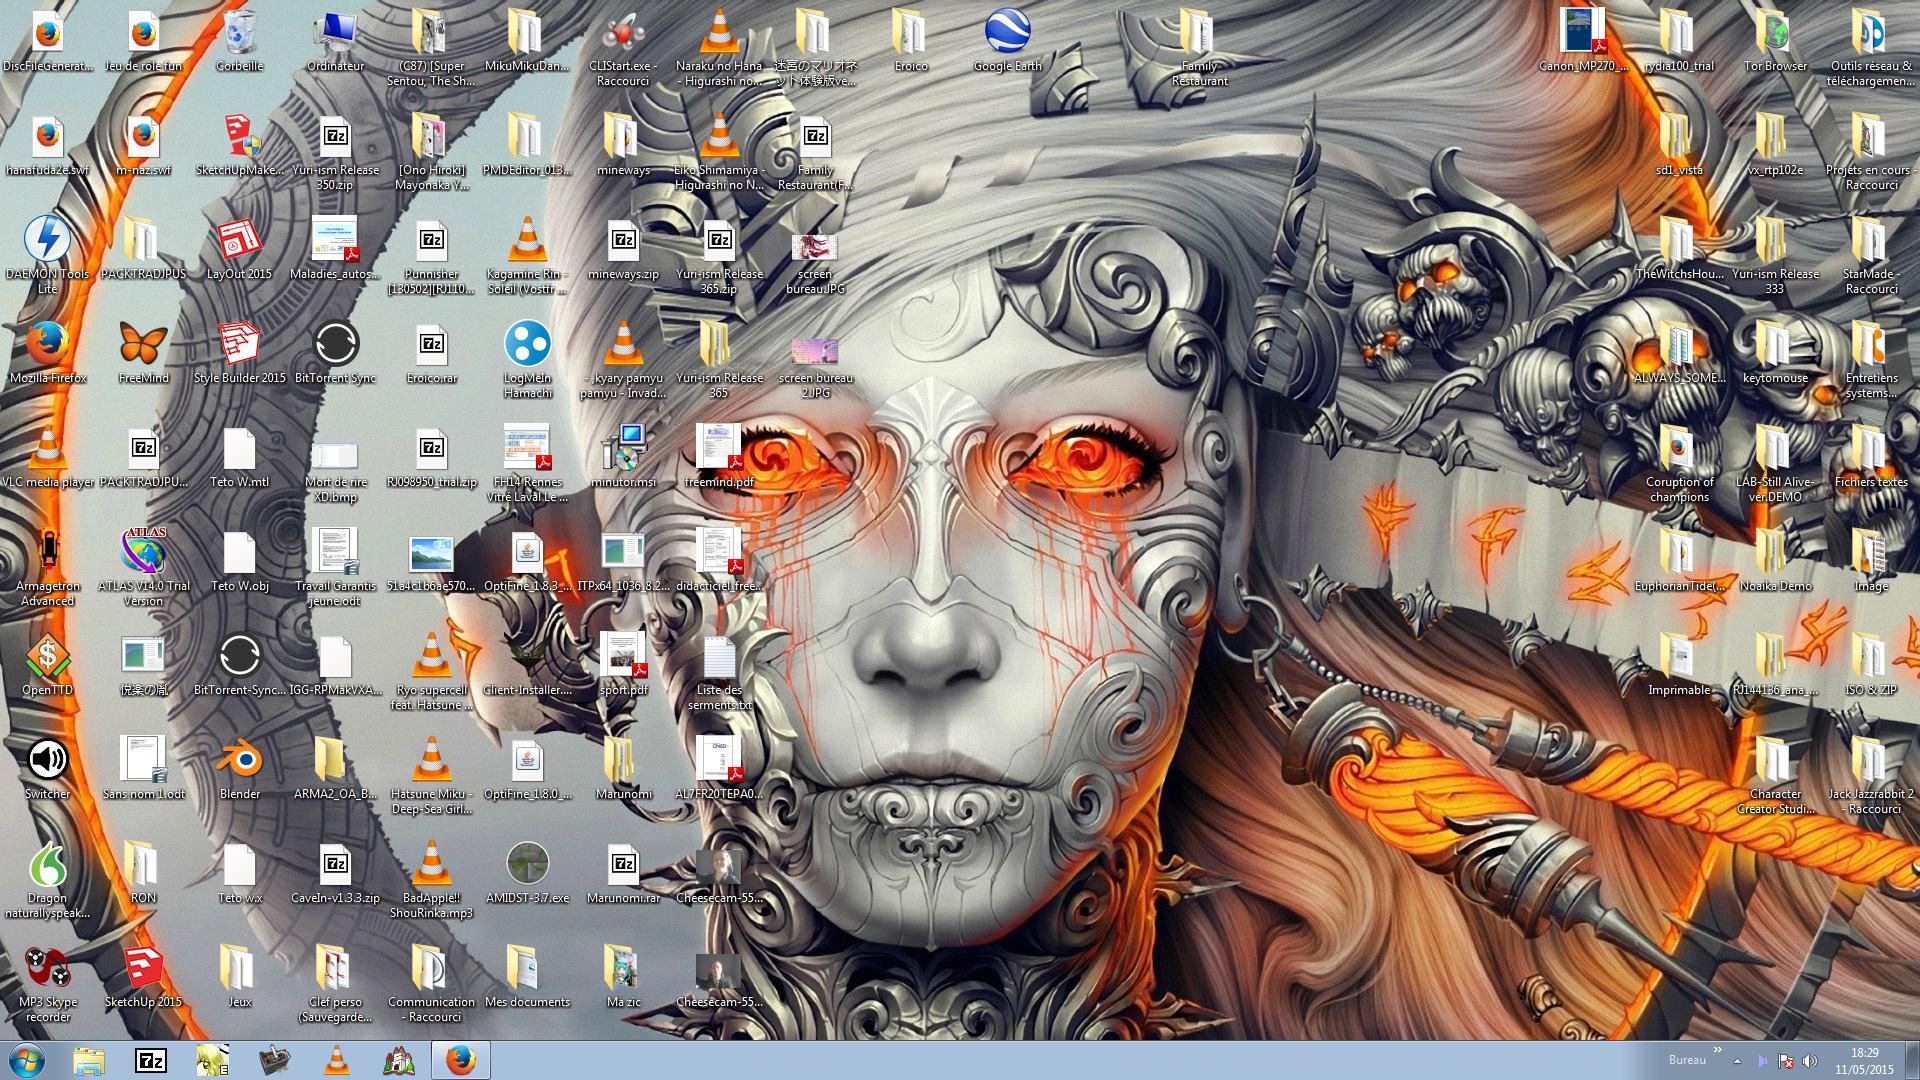Show hidden system tray icons
Viewport: 1920px width, 1080px height.
click(x=1737, y=1061)
